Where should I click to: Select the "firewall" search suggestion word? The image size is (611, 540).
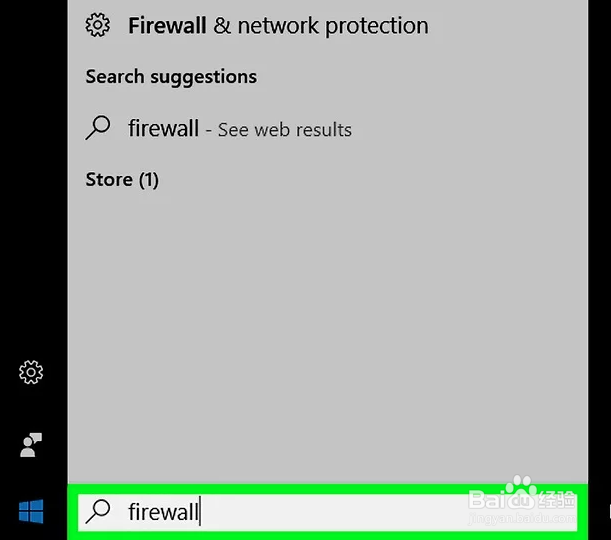[163, 129]
